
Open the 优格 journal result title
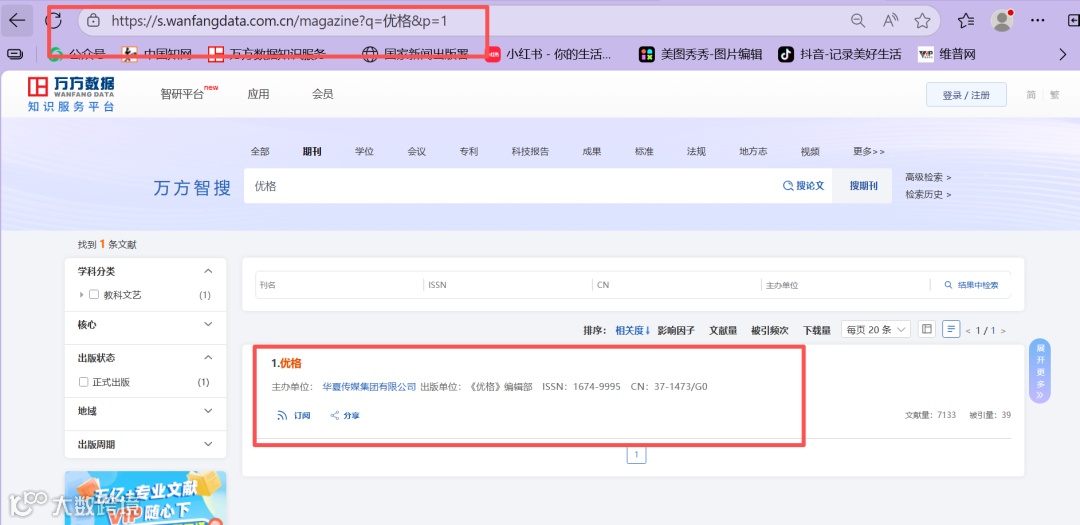(x=291, y=363)
